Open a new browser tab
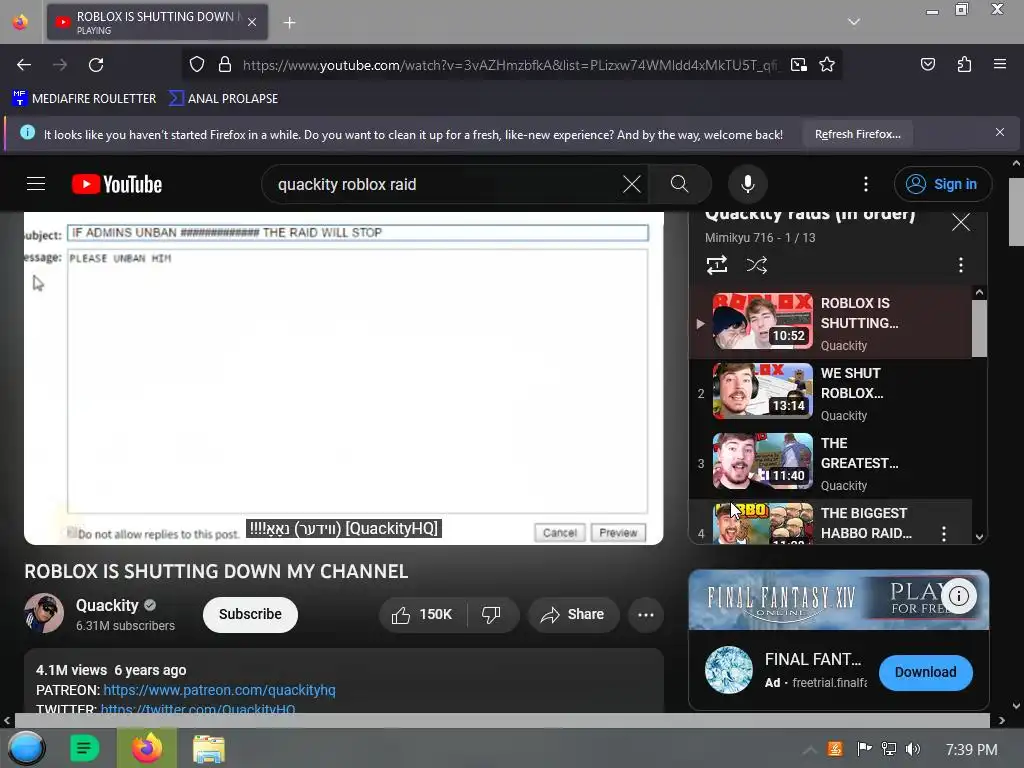 (x=289, y=23)
